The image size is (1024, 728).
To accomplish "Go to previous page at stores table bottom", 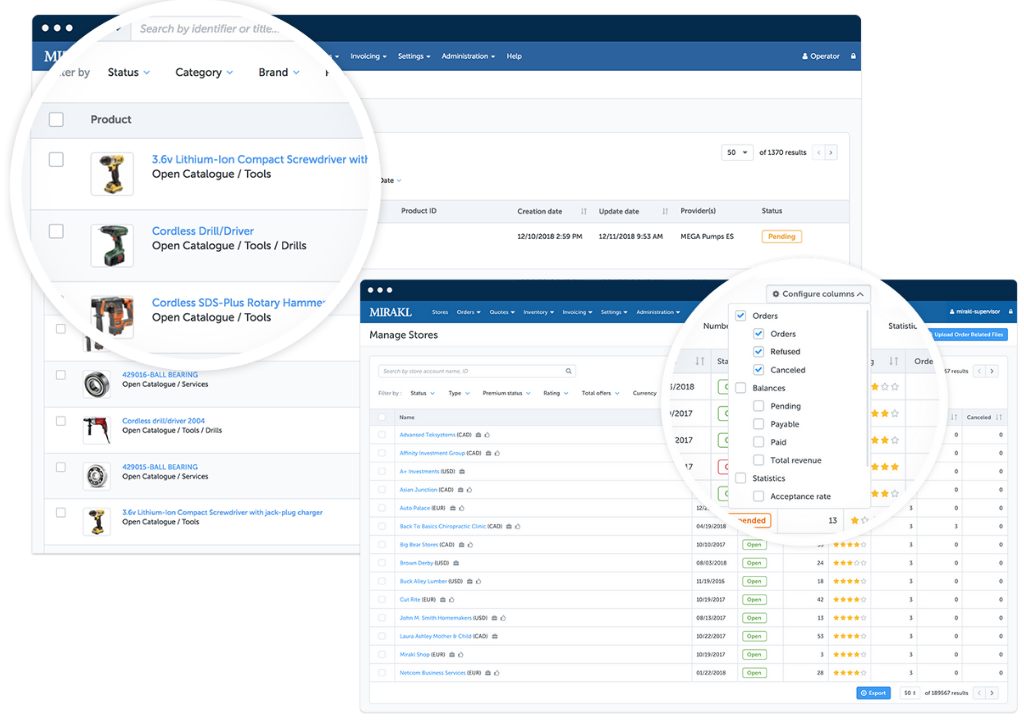I will [980, 693].
